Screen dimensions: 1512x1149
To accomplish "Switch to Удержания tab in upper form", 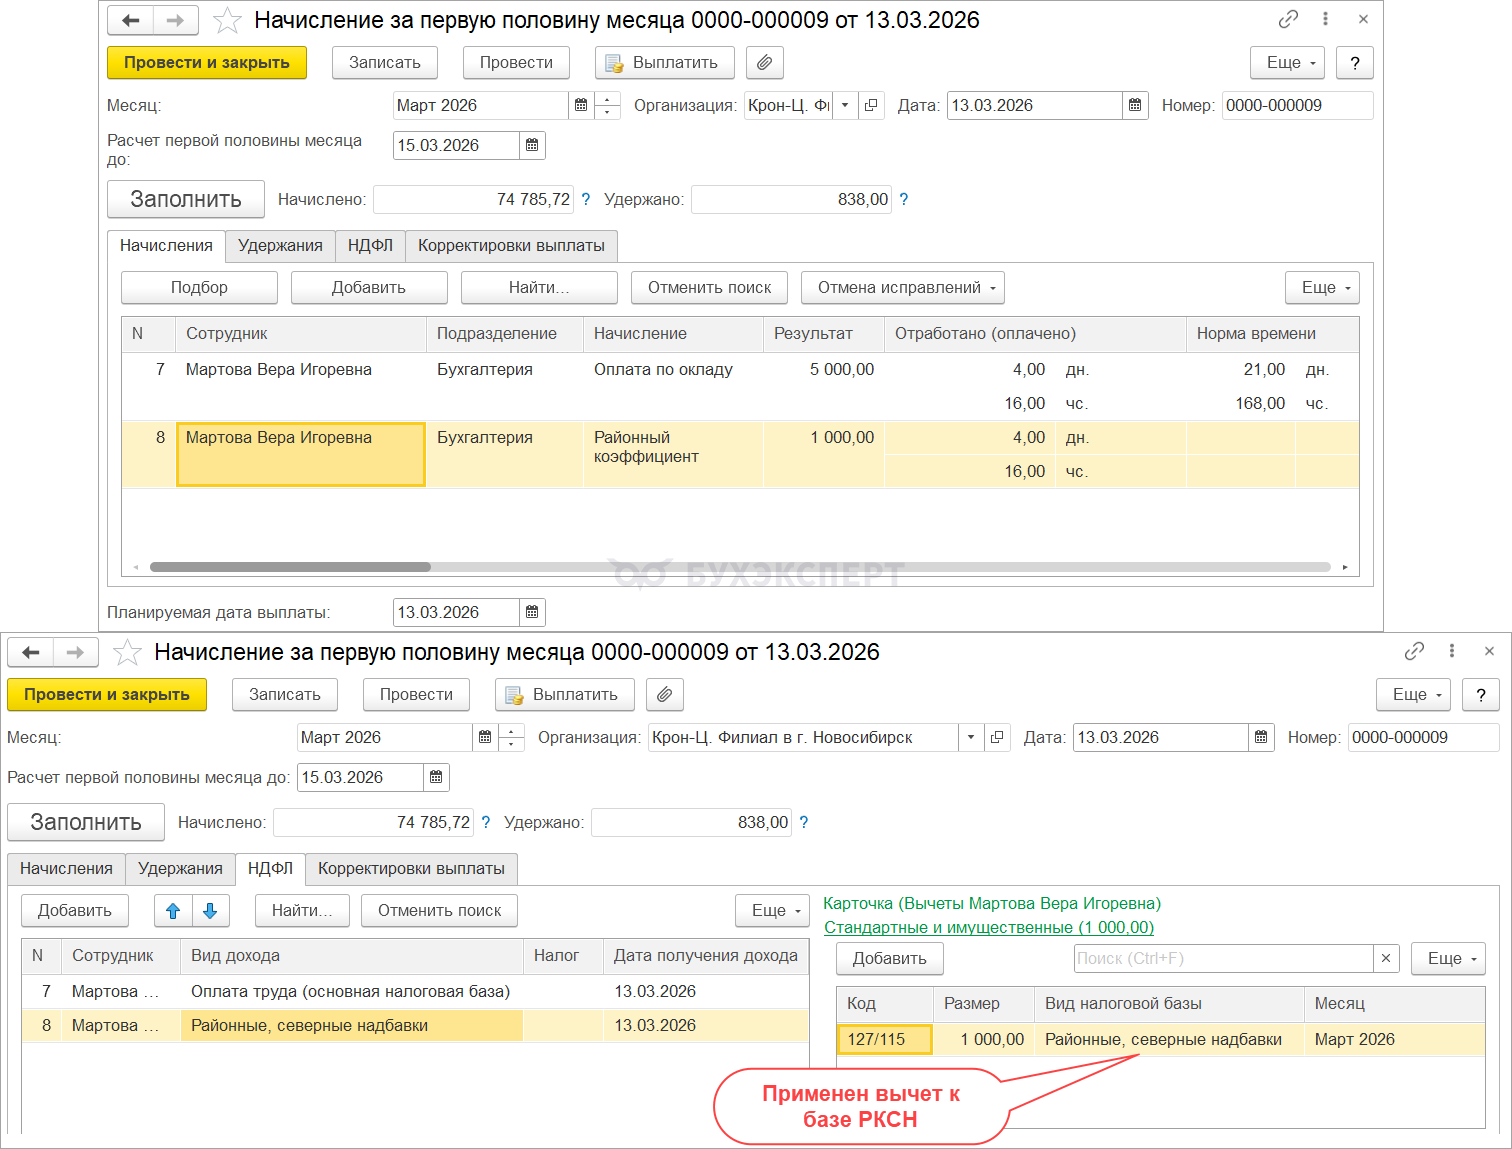I will pyautogui.click(x=280, y=246).
